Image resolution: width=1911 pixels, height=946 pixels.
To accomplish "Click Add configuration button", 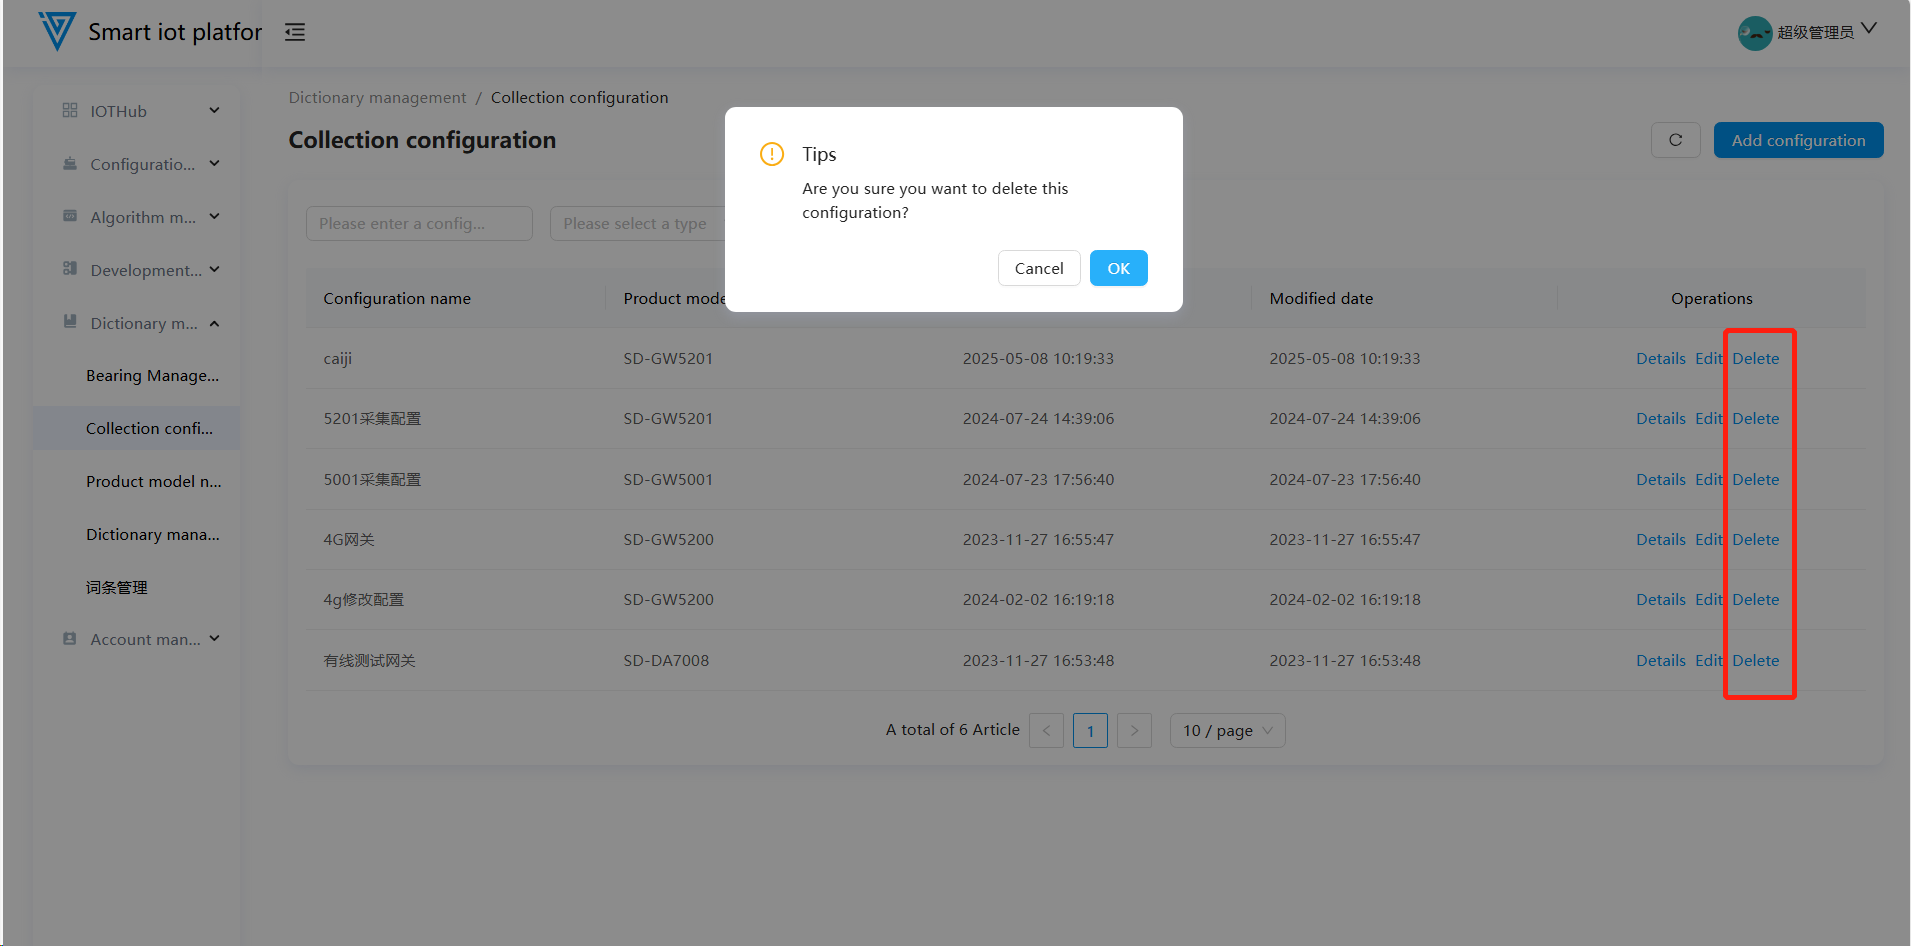I will [1798, 140].
